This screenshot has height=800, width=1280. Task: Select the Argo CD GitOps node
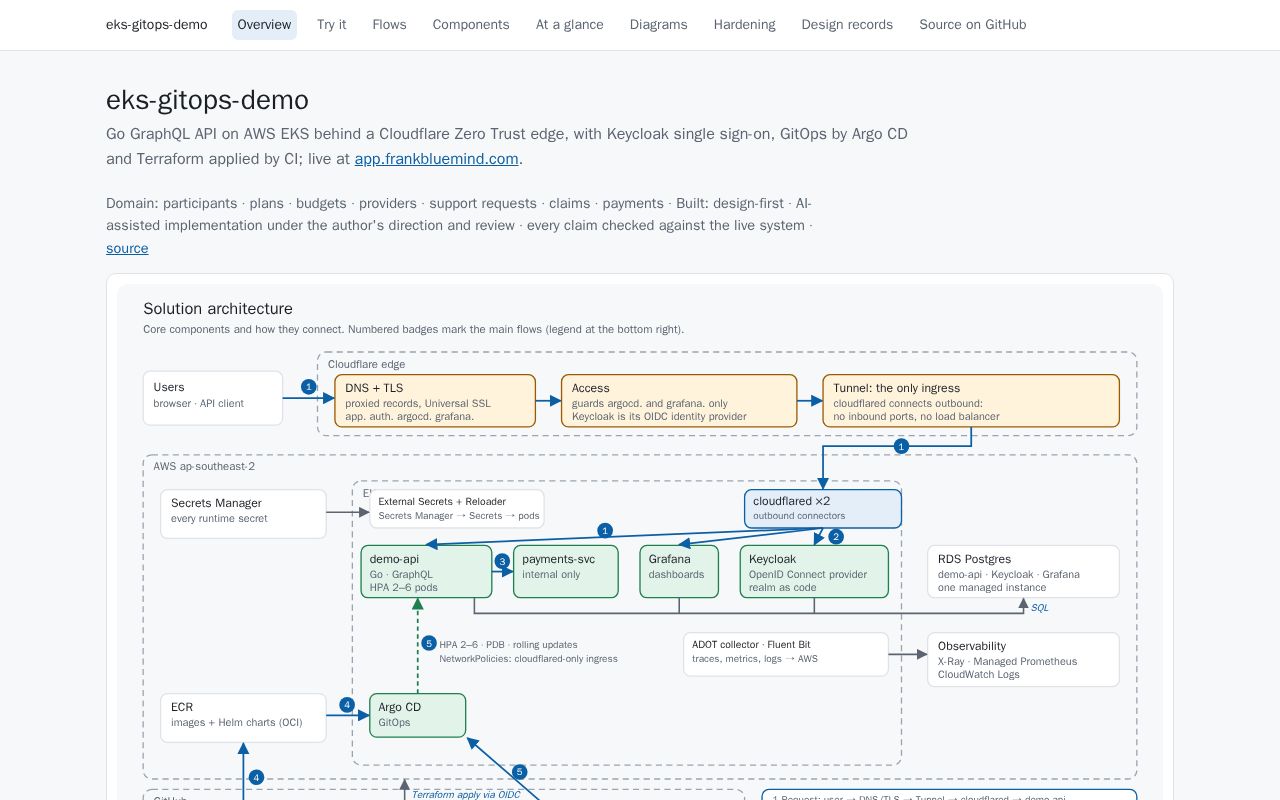[x=418, y=715]
